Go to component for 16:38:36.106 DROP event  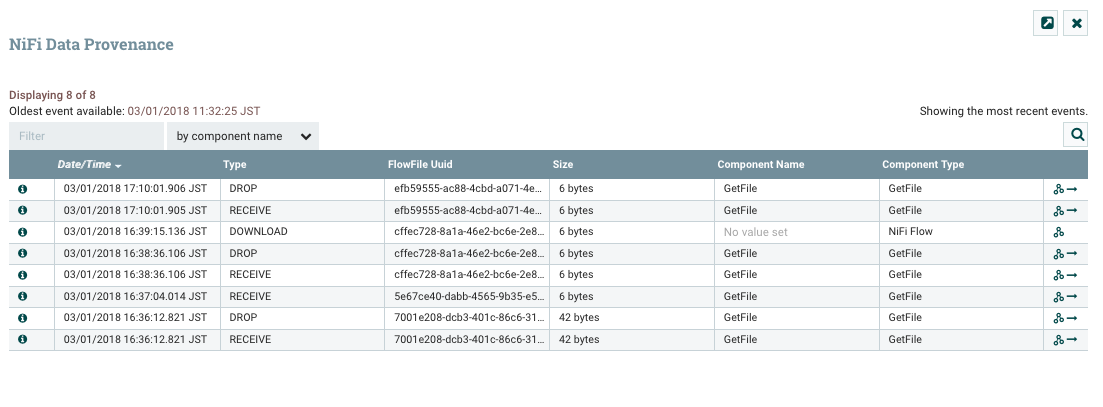[x=1072, y=254]
